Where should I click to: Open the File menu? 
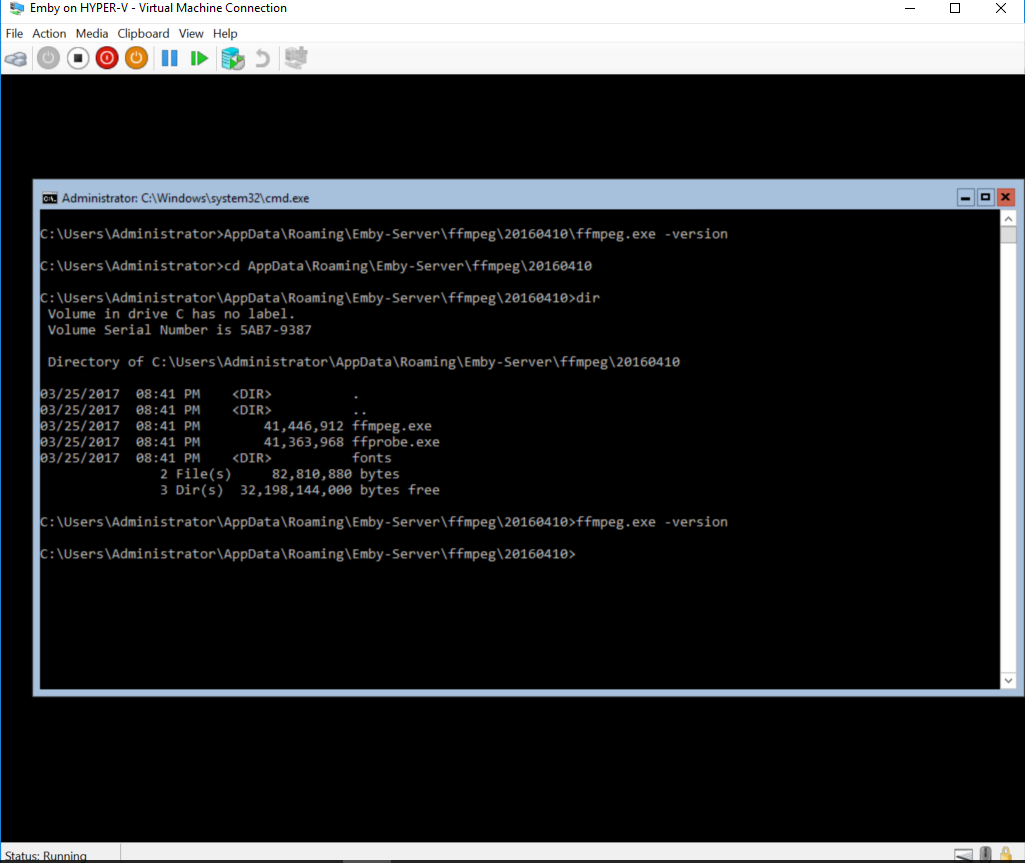pos(14,33)
